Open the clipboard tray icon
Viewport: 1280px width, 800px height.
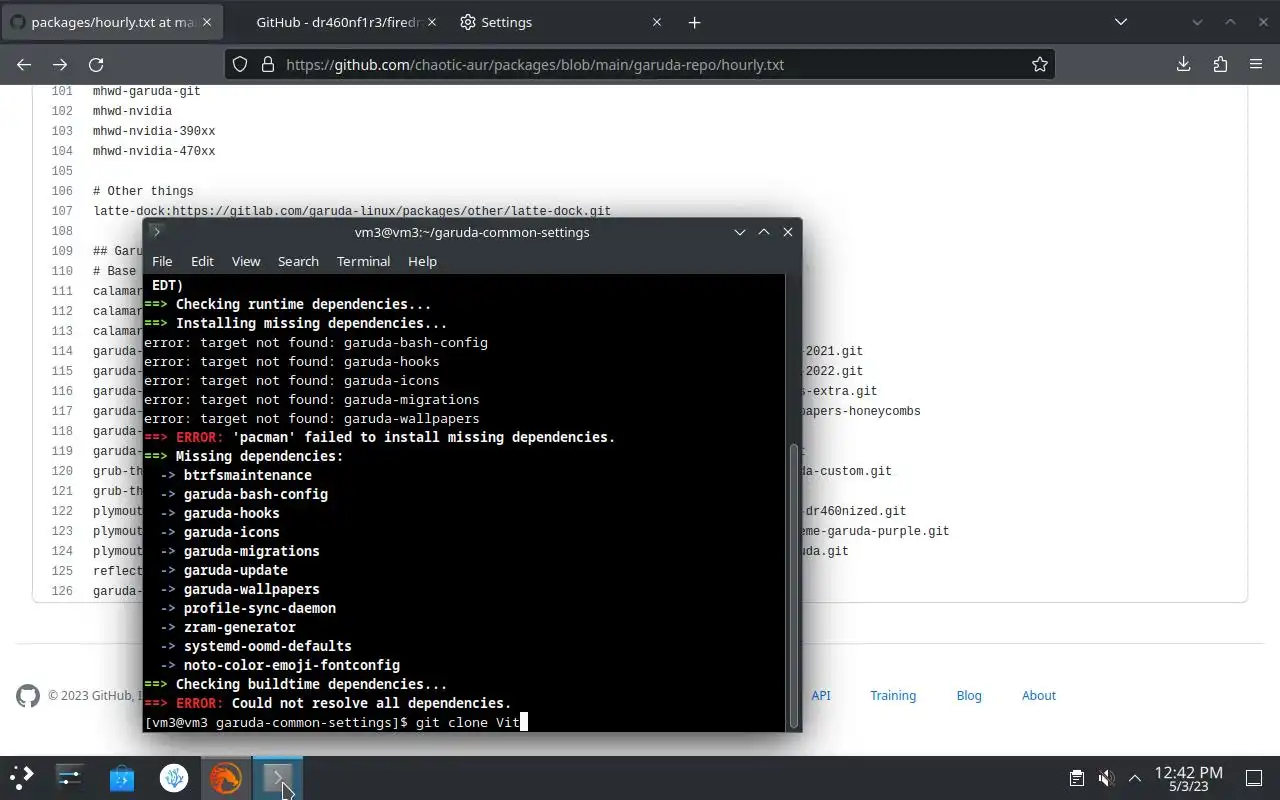click(x=1076, y=777)
